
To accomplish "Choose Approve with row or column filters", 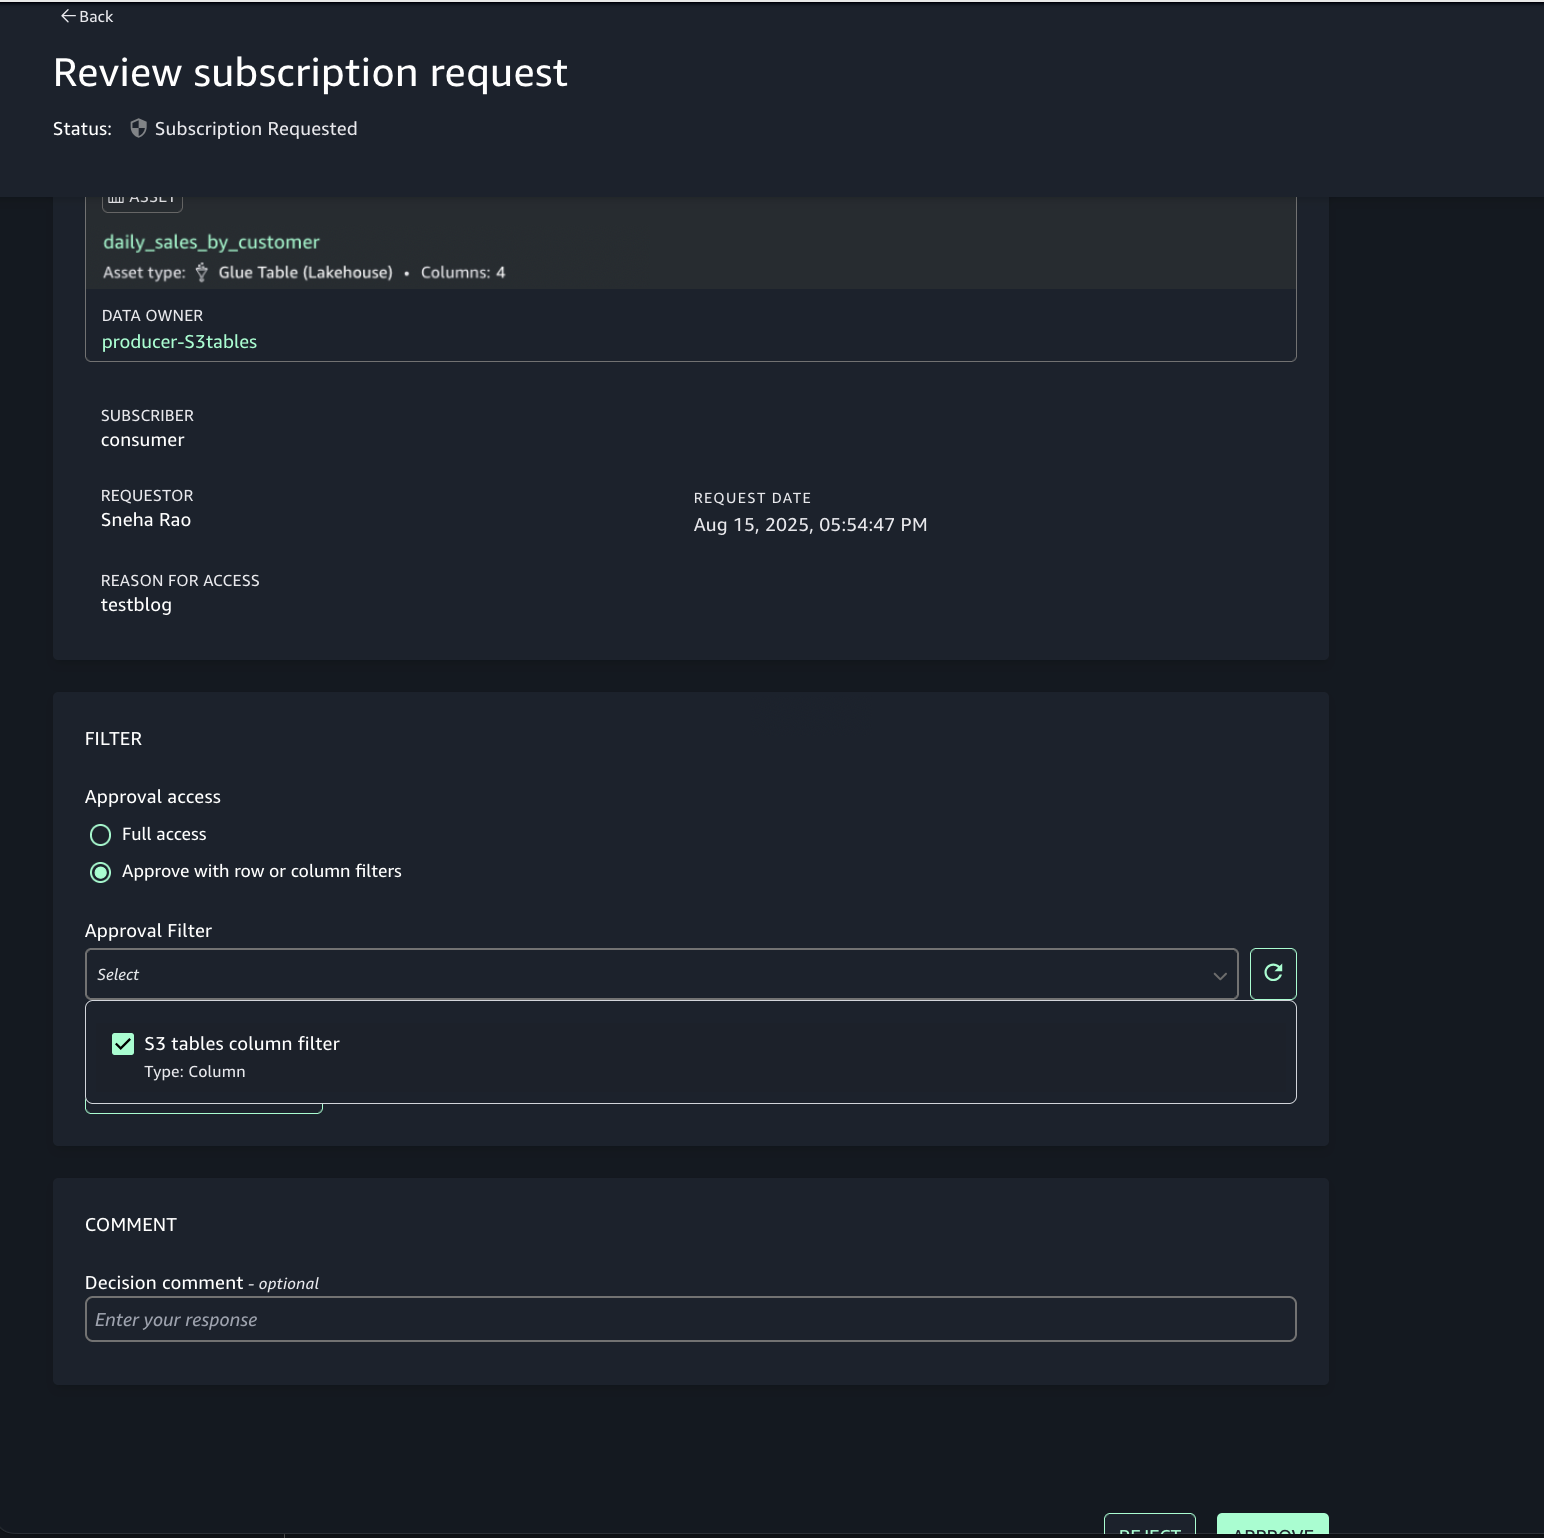I will point(100,872).
